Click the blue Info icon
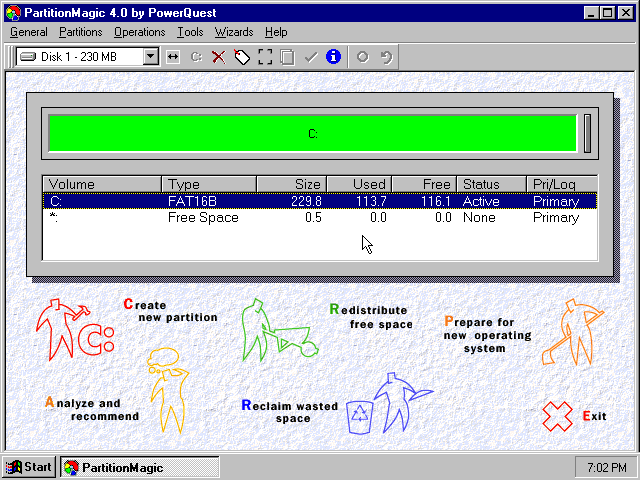Screen dimensions: 640x480 point(333,56)
